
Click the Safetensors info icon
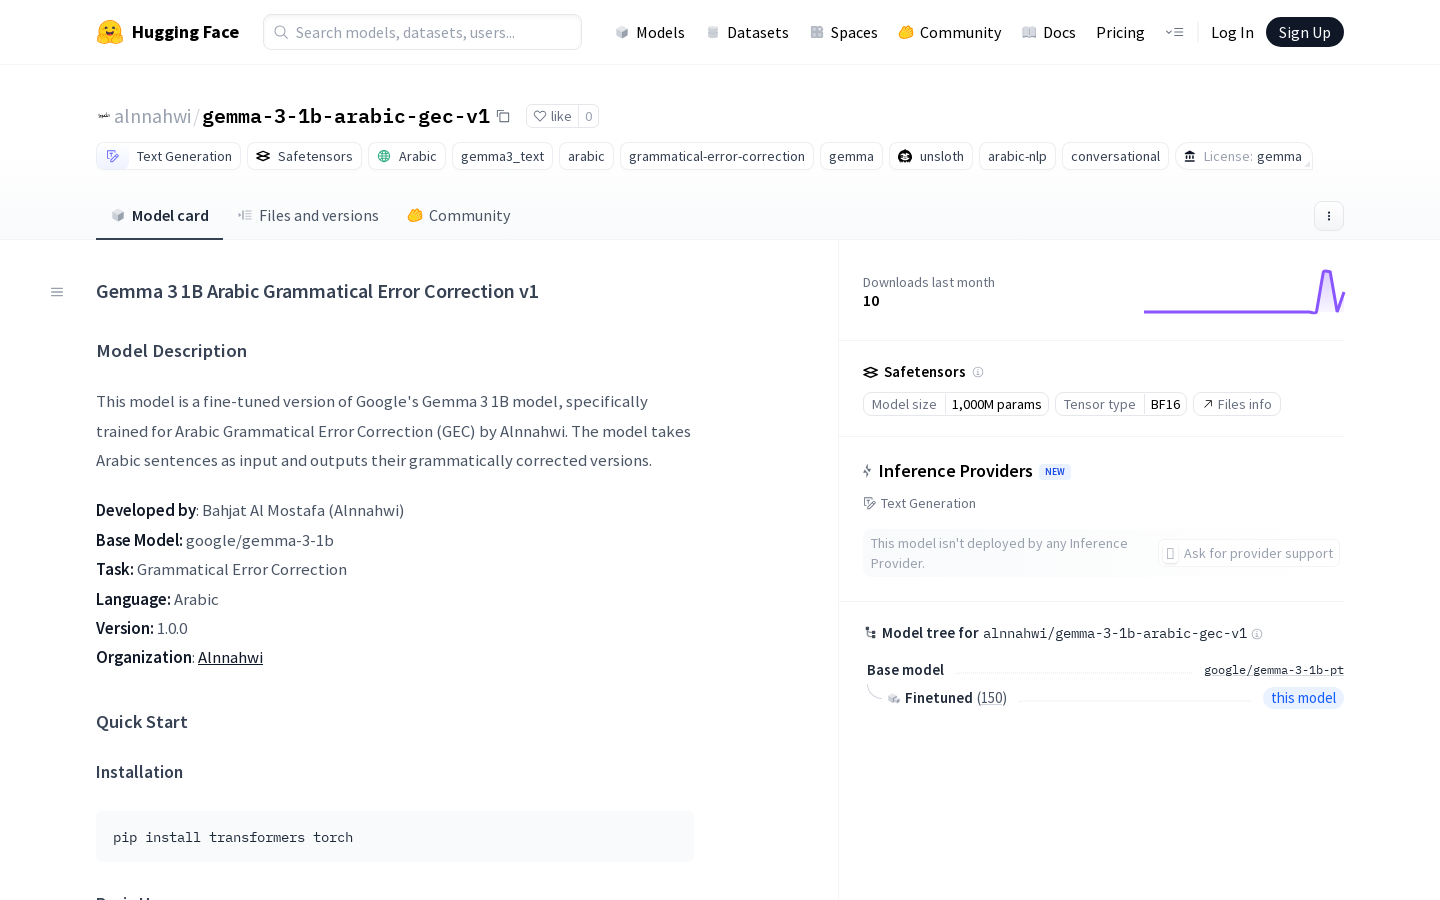click(978, 372)
